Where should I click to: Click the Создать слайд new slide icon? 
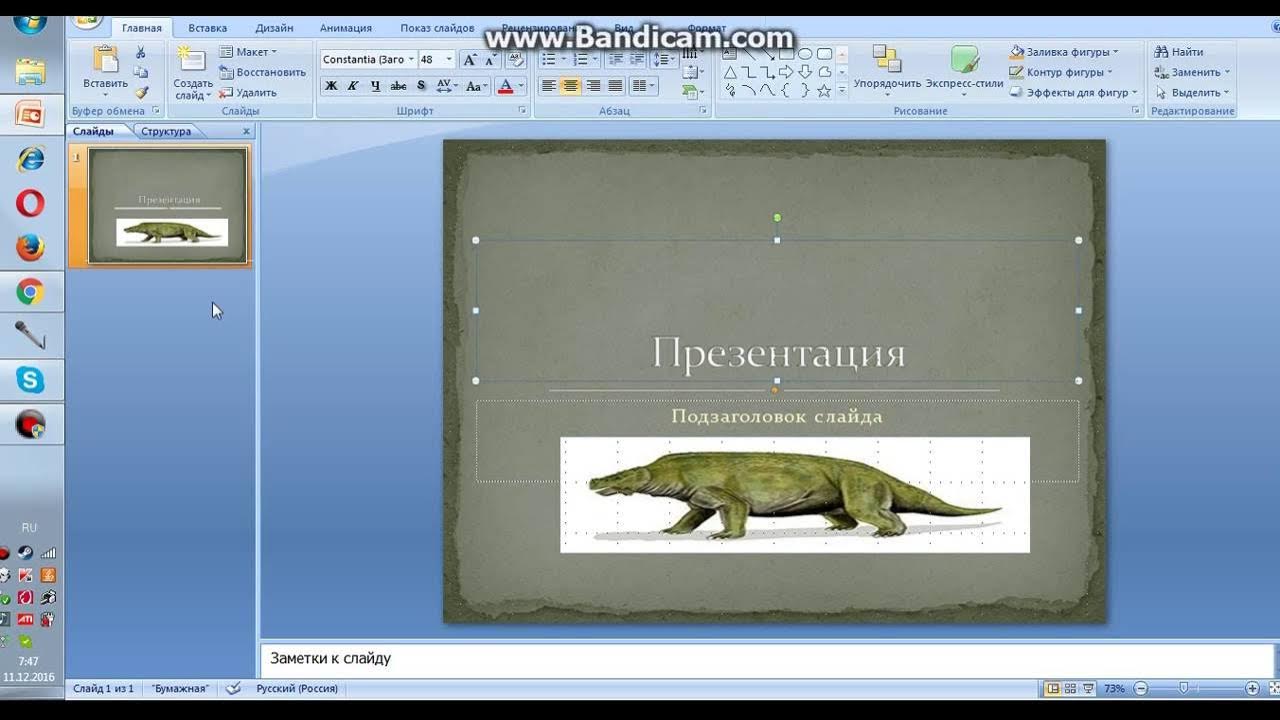(x=190, y=59)
